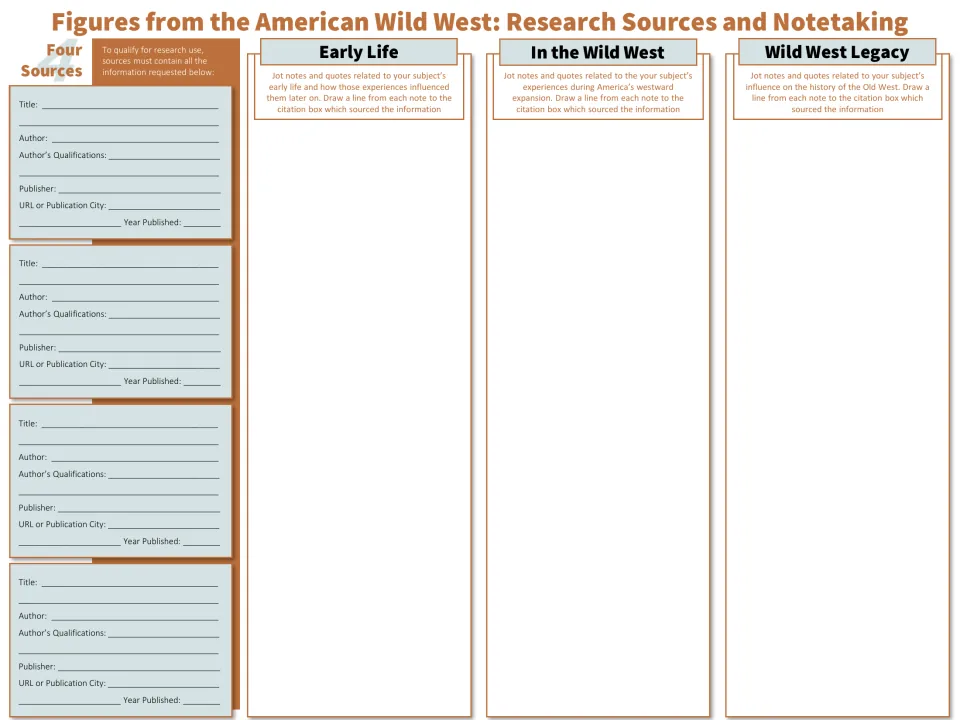Click the Publisher line in the fourth source box
Image resolution: width=960 pixels, height=720 pixels.
click(x=139, y=667)
